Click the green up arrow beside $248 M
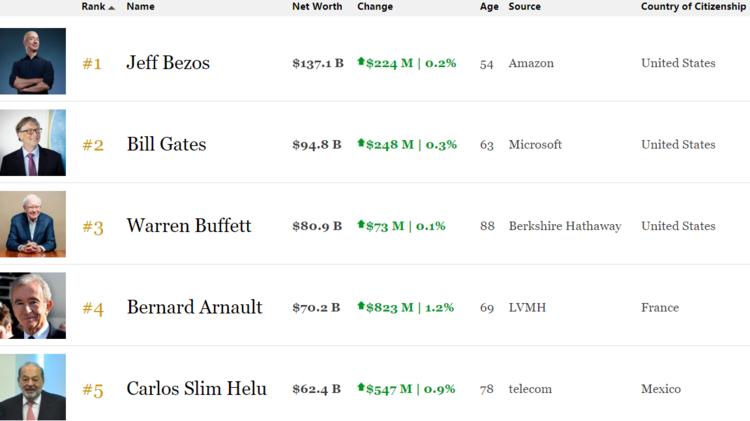Image resolution: width=750 pixels, height=421 pixels. coord(361,143)
